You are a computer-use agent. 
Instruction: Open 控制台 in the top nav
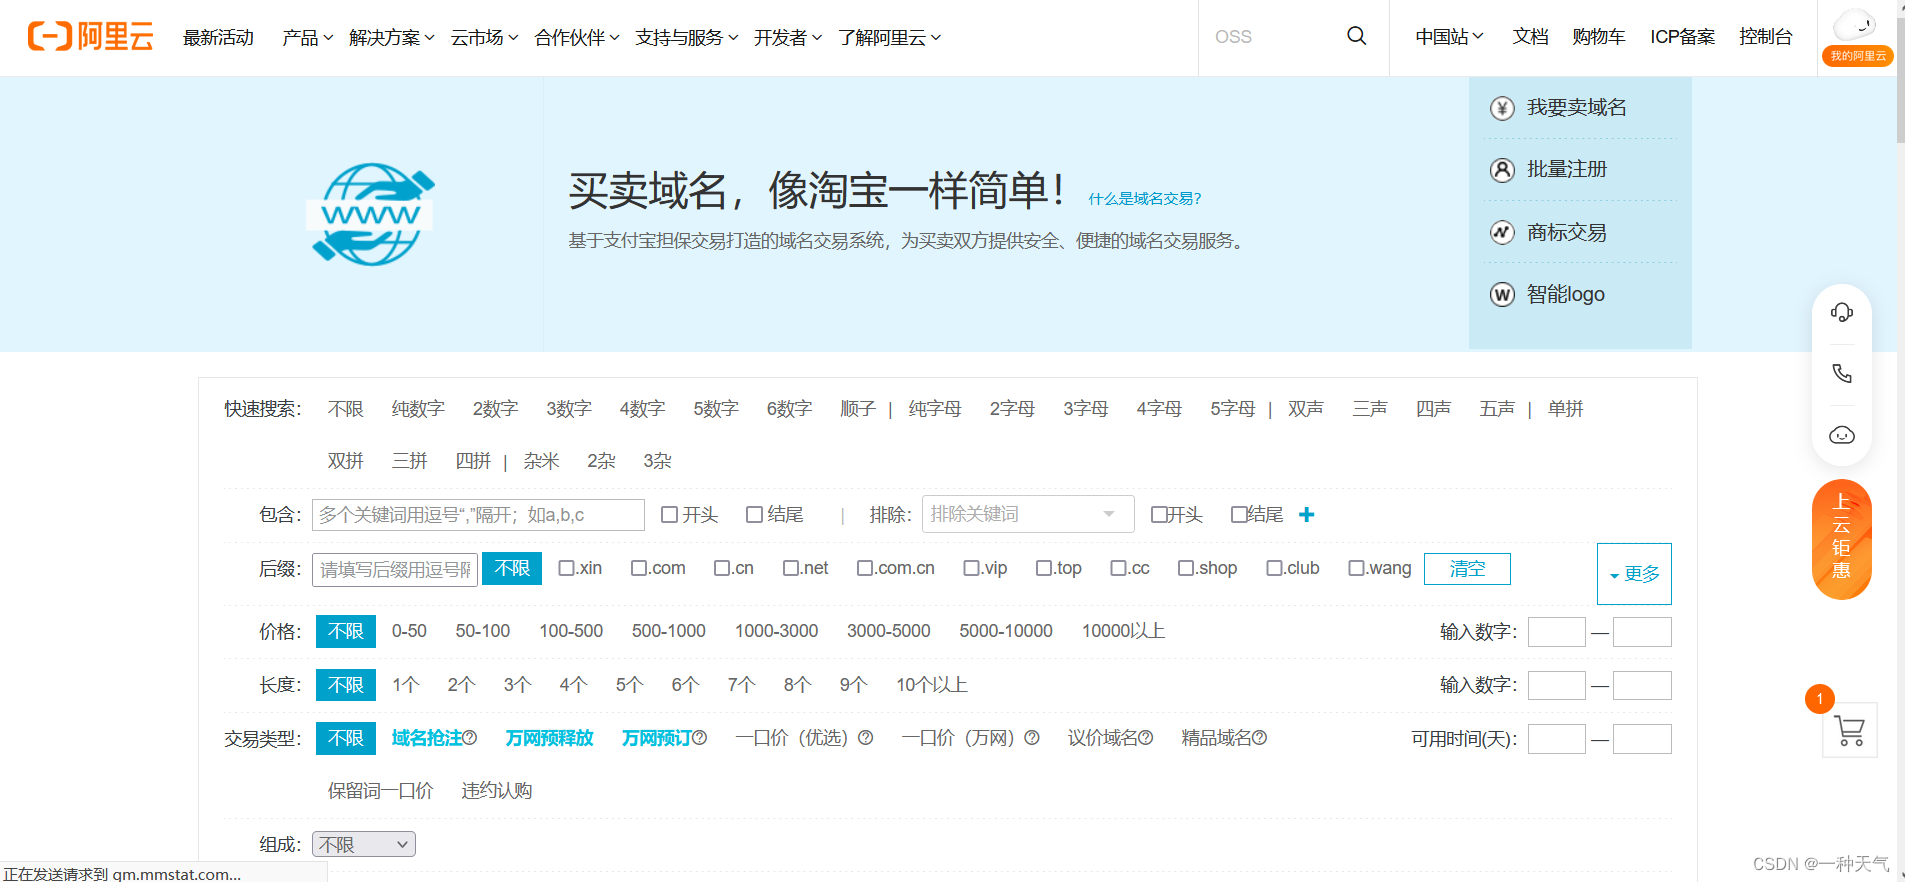coord(1765,36)
